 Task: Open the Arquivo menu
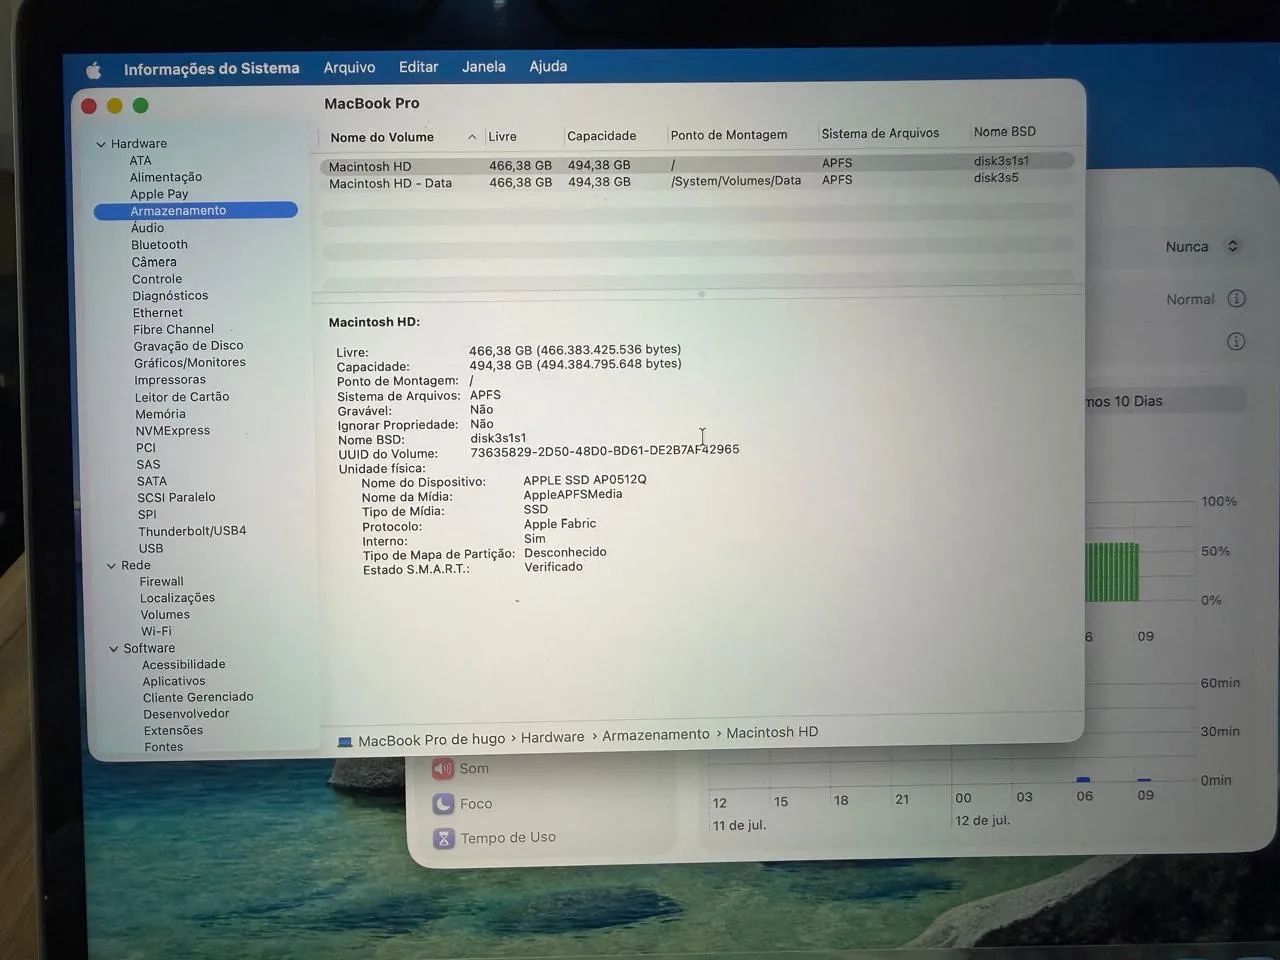[x=349, y=68]
